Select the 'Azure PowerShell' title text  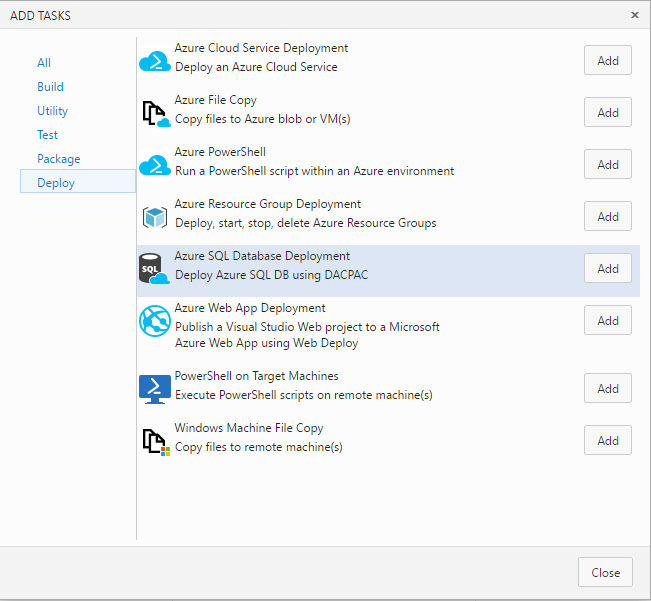coord(220,152)
